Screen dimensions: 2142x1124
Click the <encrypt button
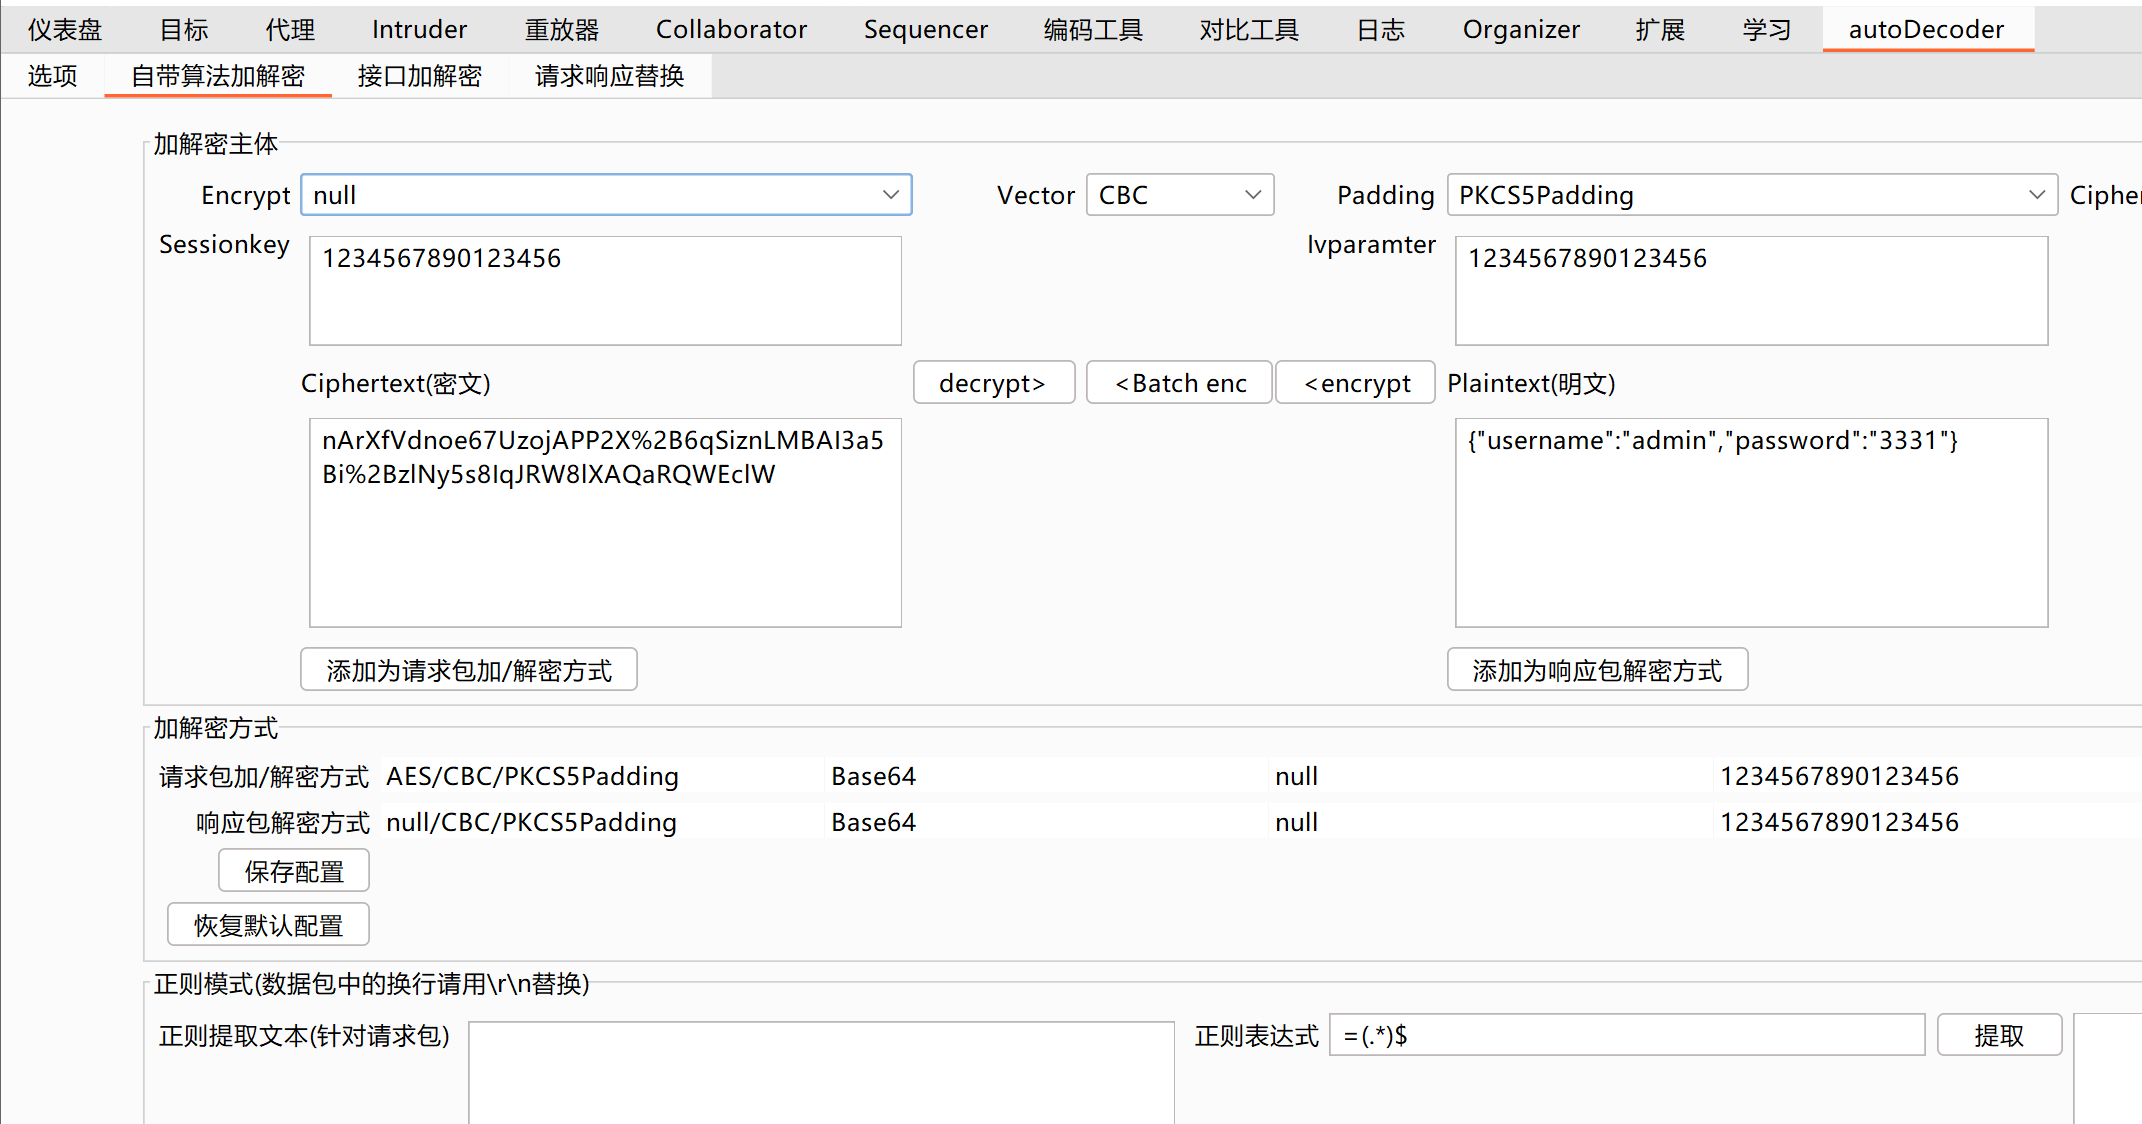(x=1356, y=383)
